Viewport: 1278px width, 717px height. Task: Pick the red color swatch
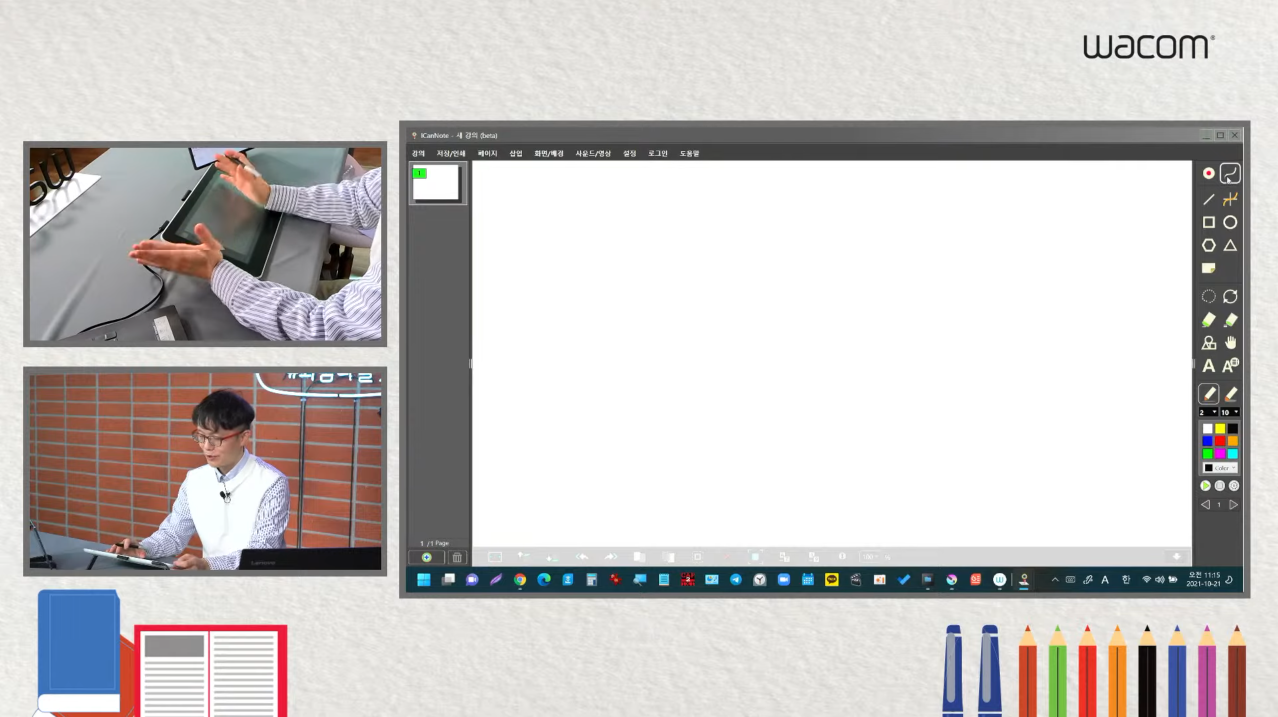tap(1220, 441)
